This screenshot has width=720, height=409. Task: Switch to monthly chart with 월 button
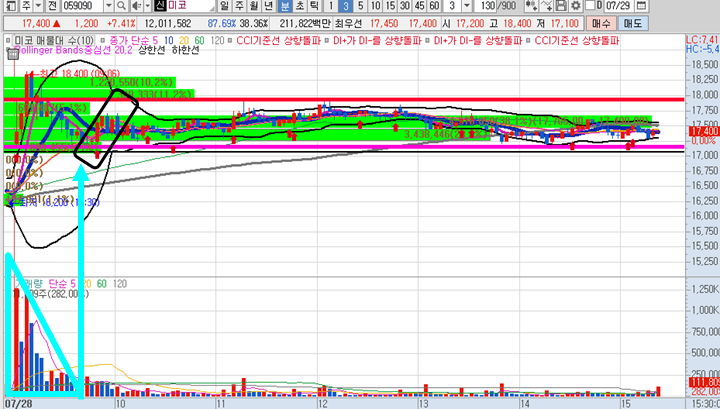254,6
